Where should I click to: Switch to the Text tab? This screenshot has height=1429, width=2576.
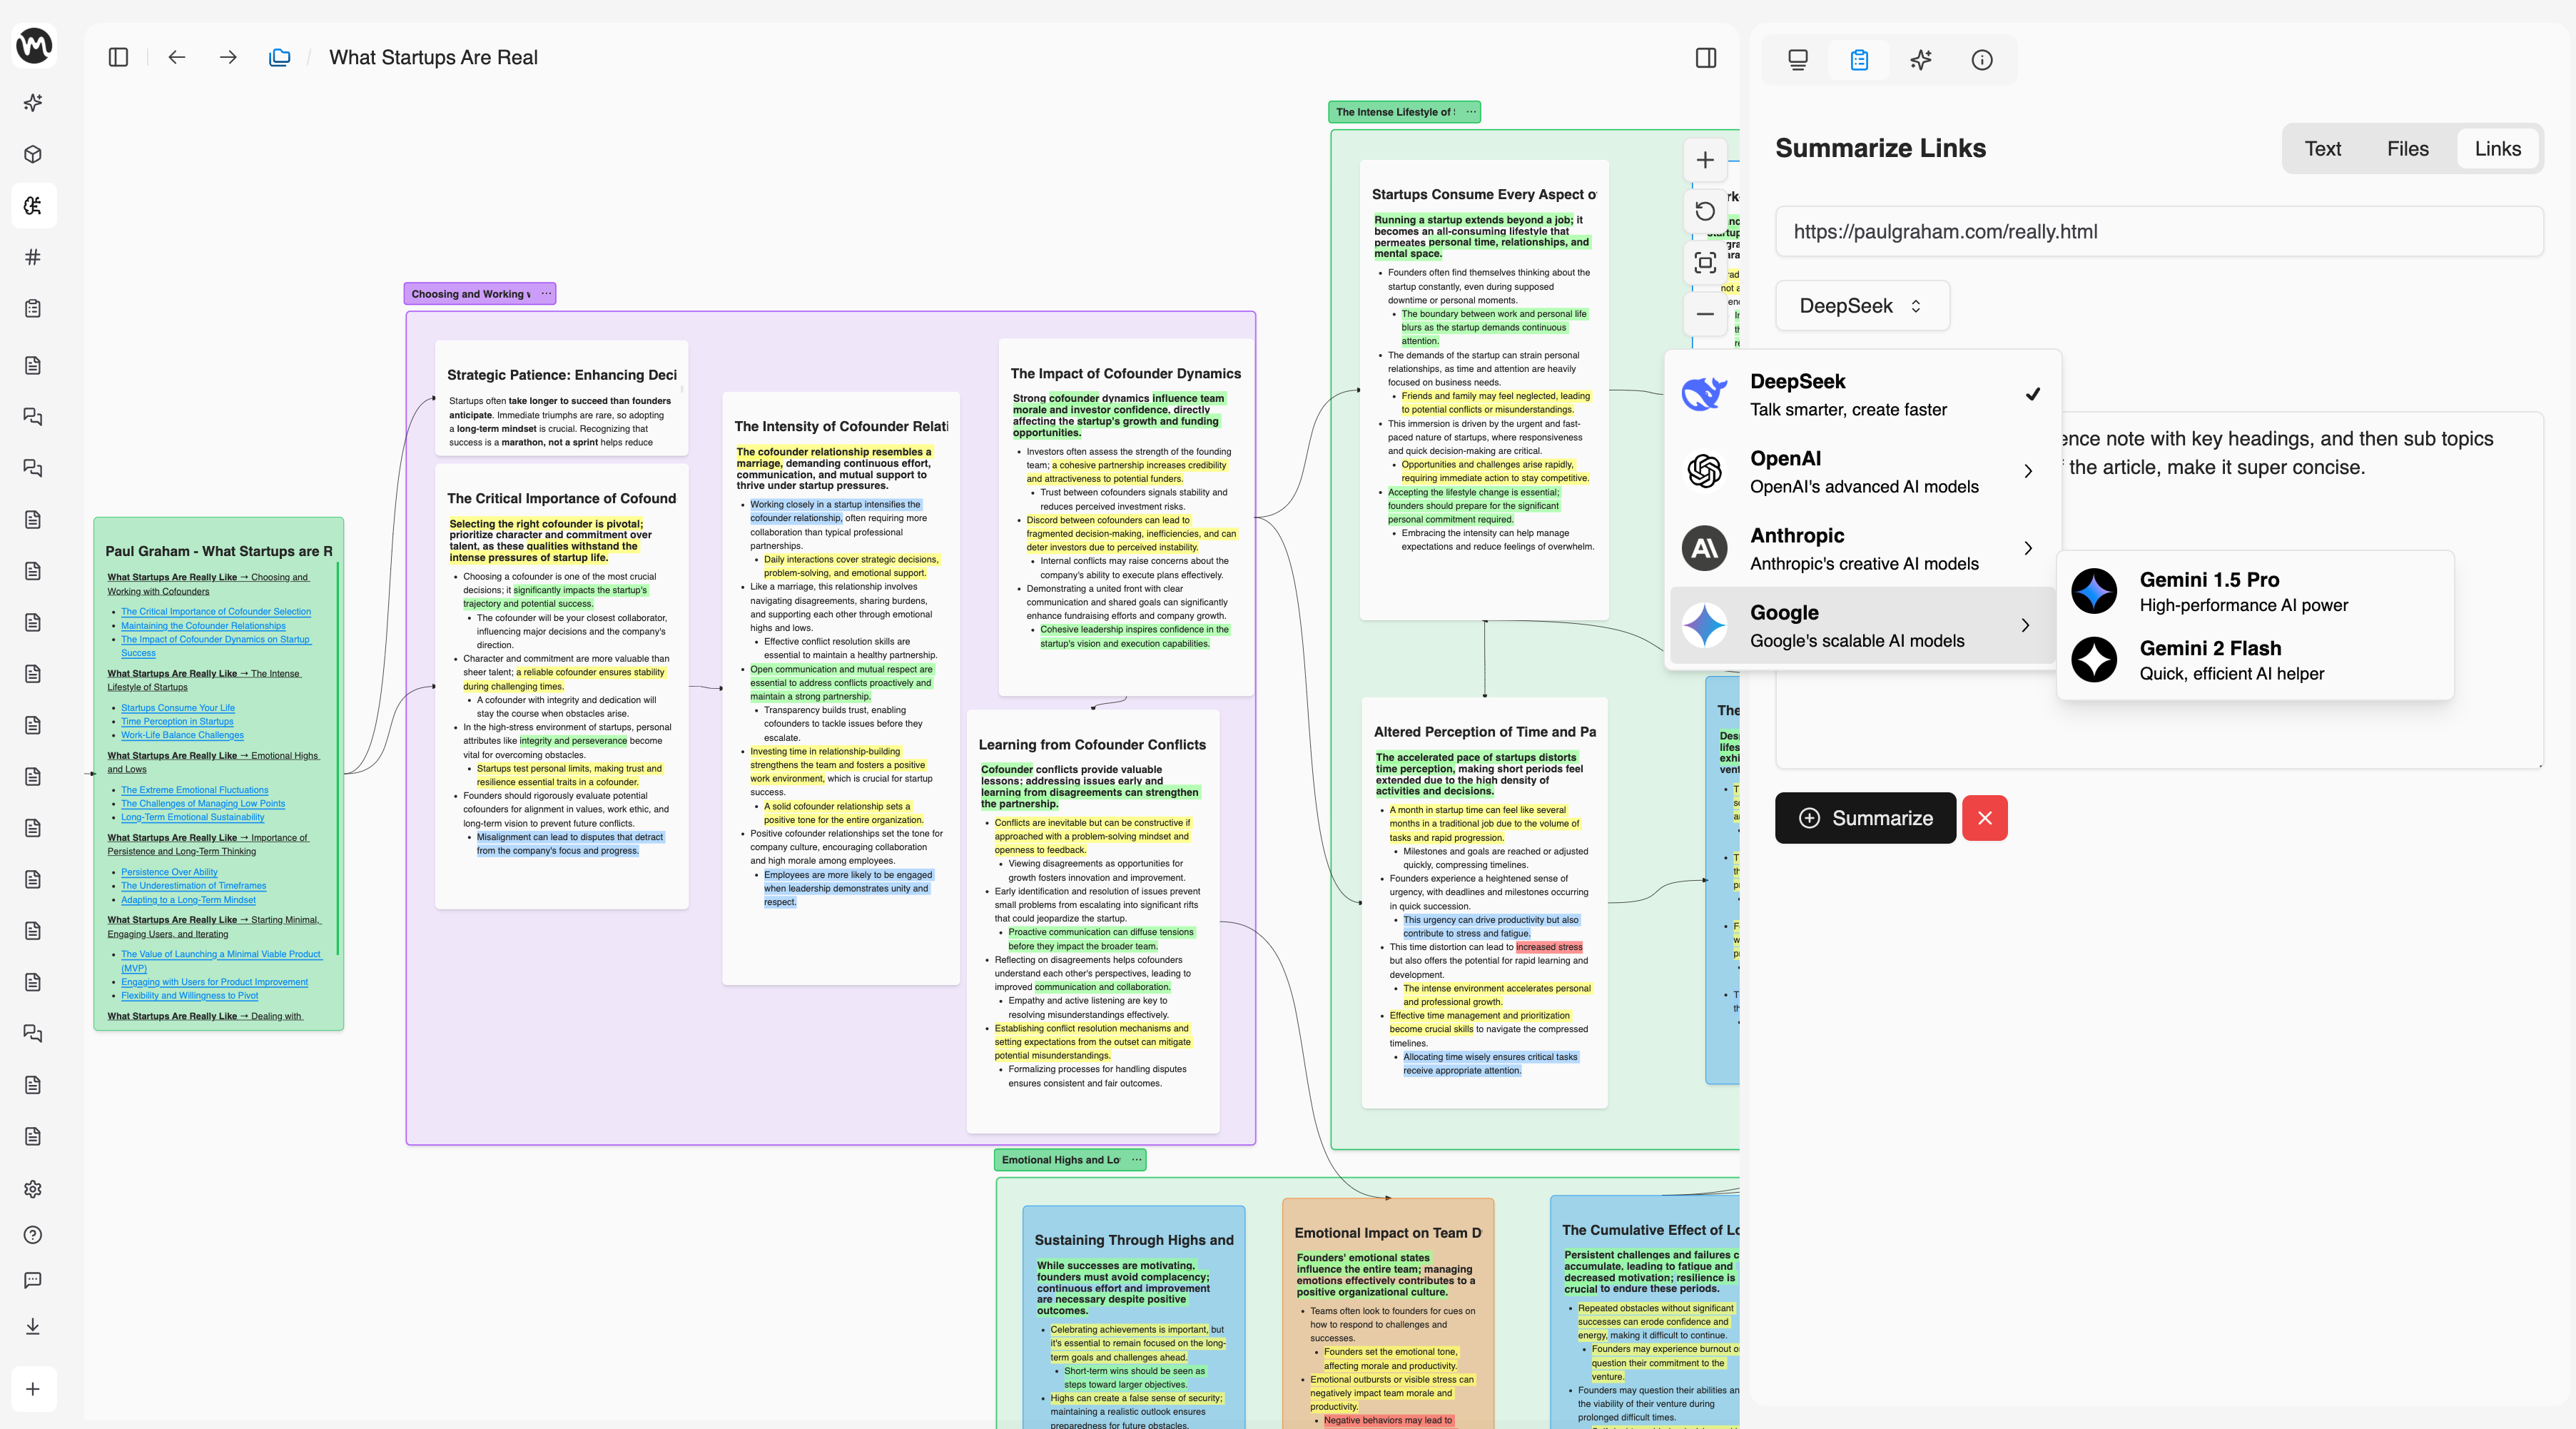click(2322, 149)
